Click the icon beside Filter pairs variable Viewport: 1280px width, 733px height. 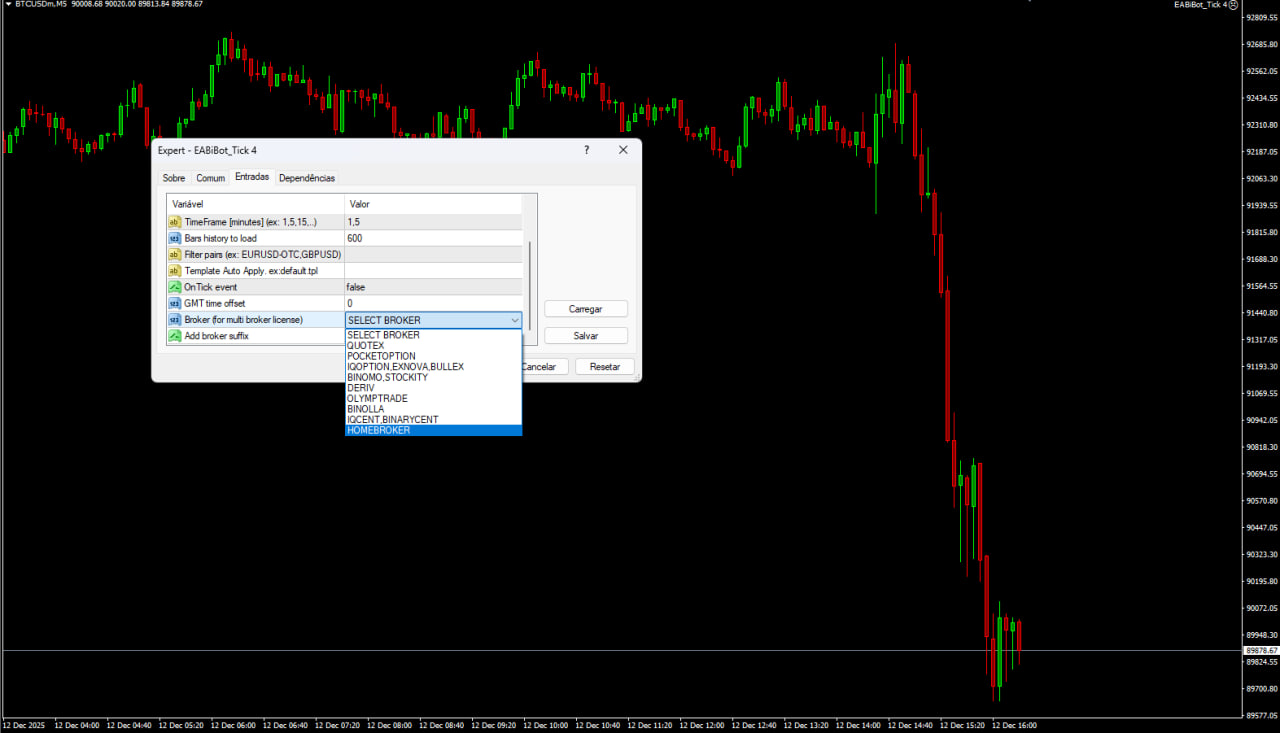pos(174,254)
